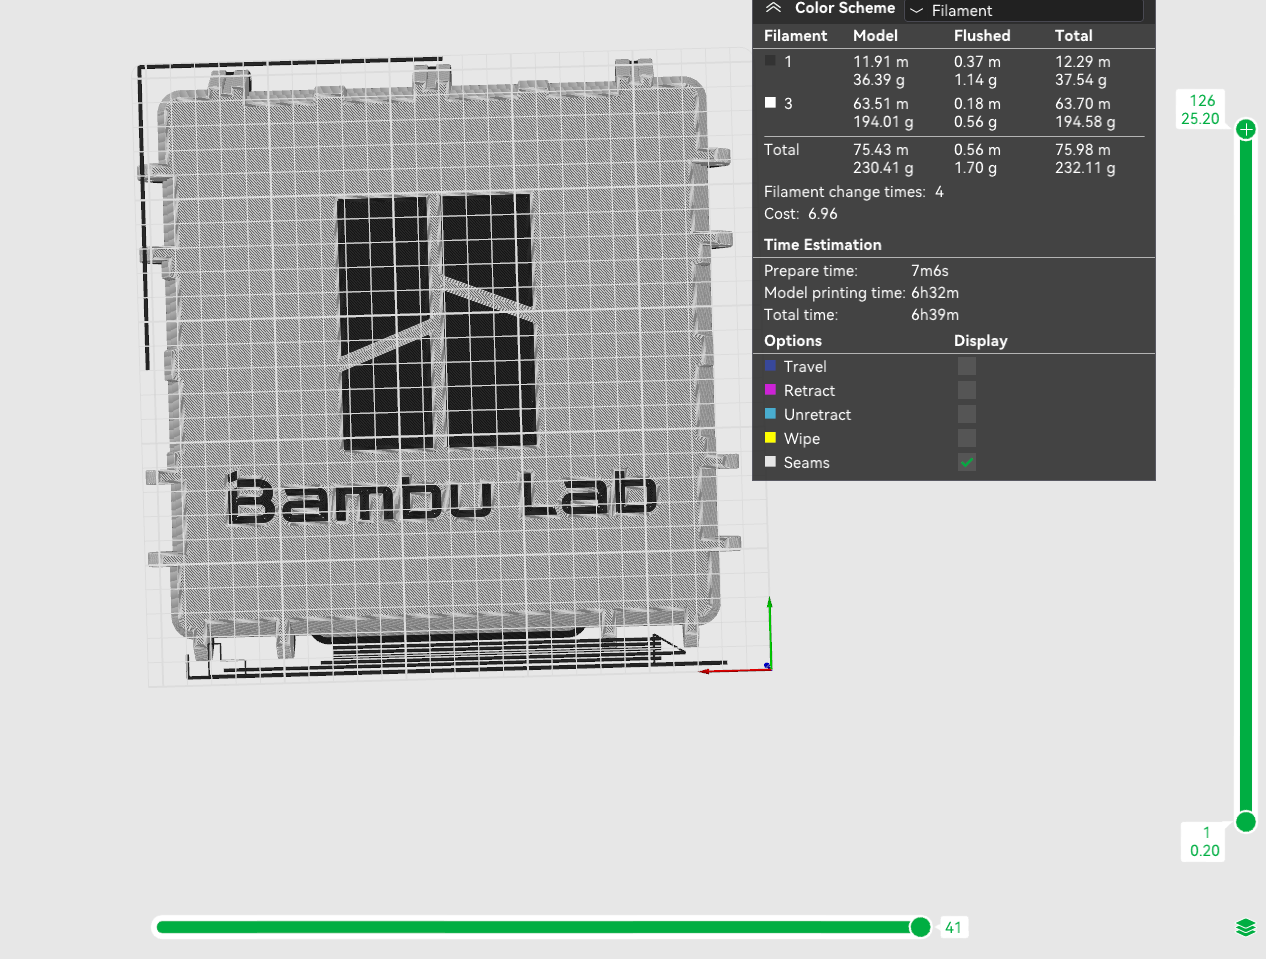Enable the Wipe display checkbox

[967, 438]
